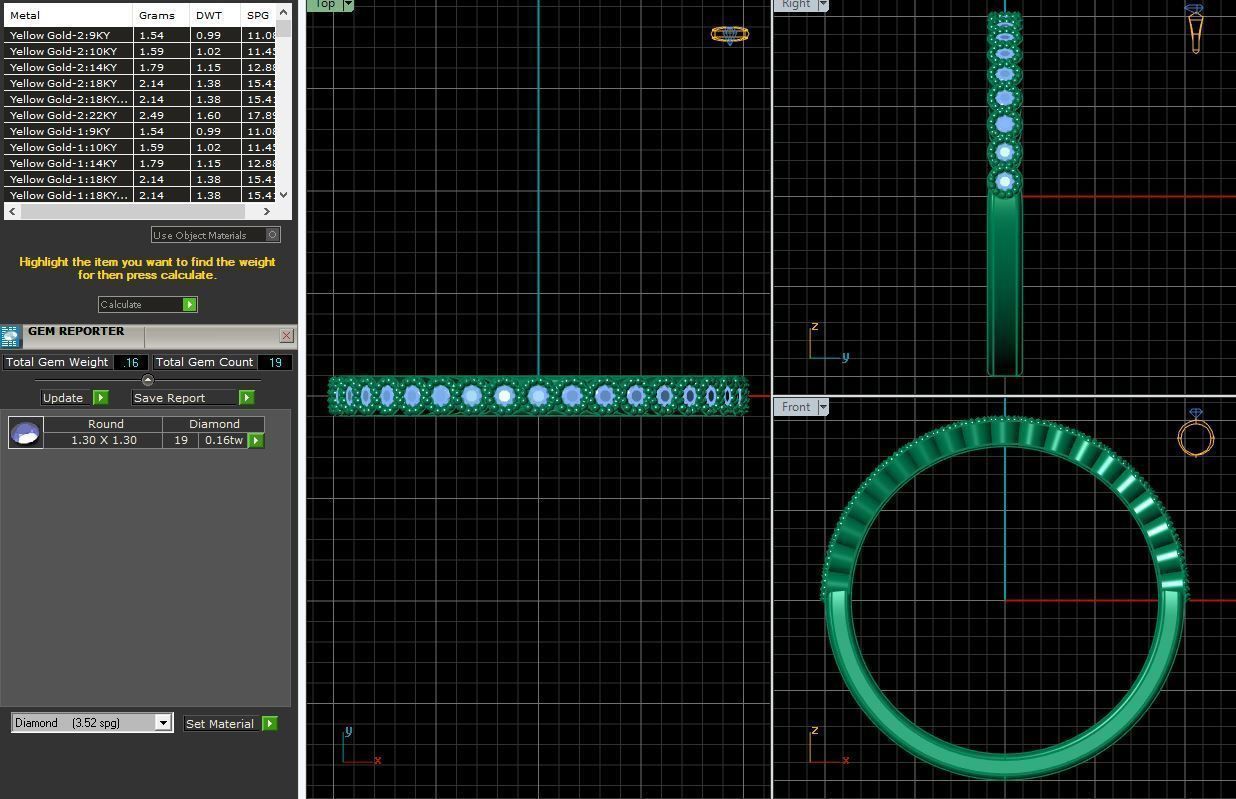Viewport: 1236px width, 799px height.
Task: Click the Calculate button
Action: pos(148,304)
